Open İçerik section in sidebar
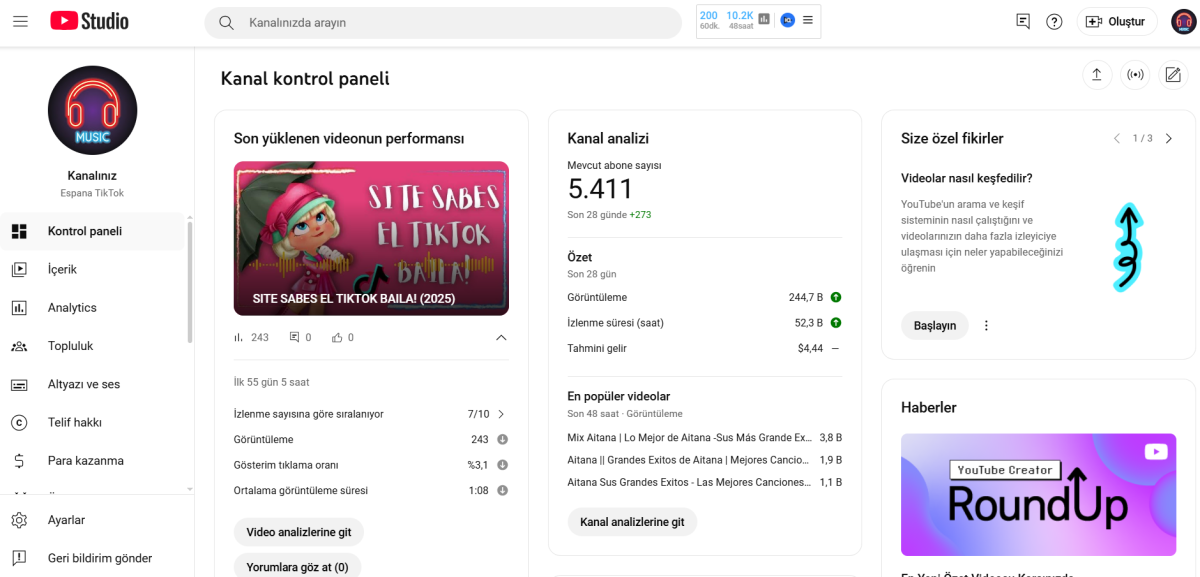 point(93,269)
